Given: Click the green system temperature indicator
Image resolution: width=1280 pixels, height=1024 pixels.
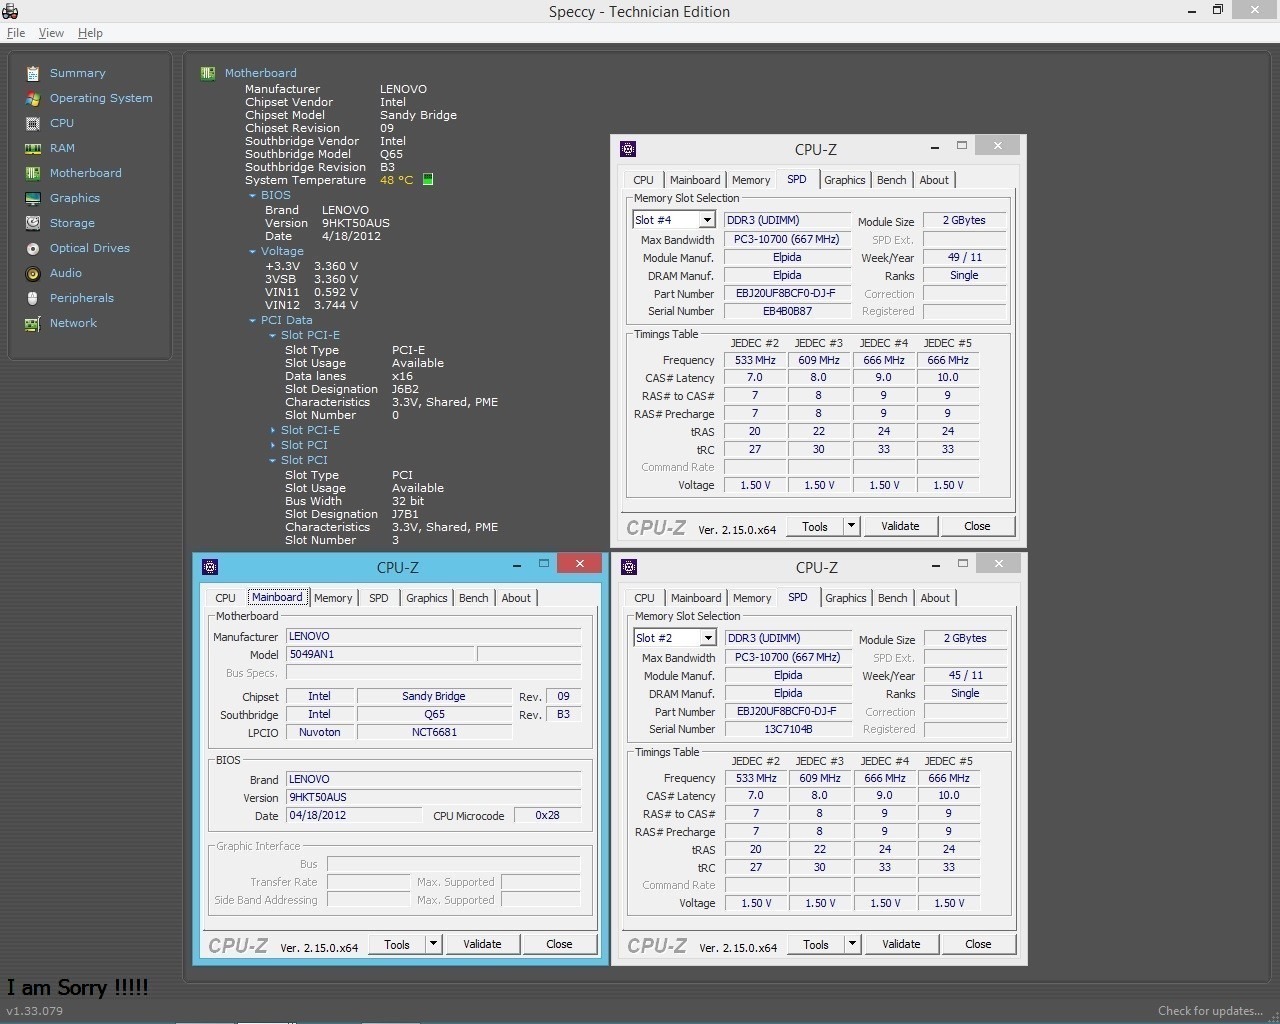Looking at the screenshot, I should [428, 180].
